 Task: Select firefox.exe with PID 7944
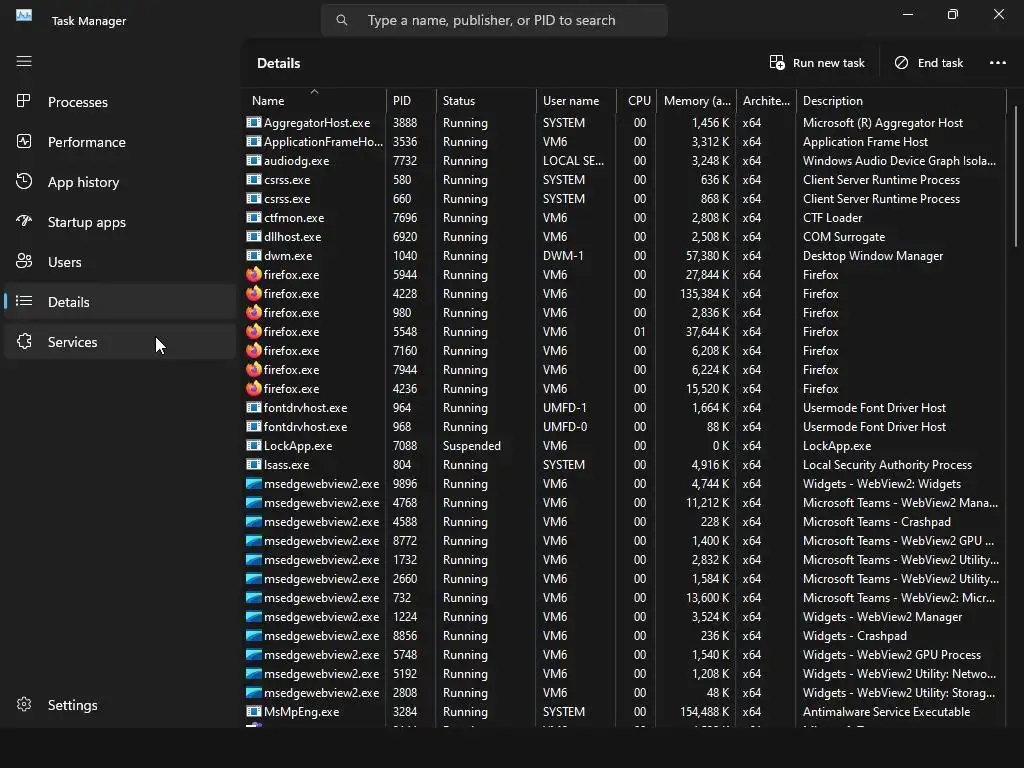pyautogui.click(x=624, y=370)
